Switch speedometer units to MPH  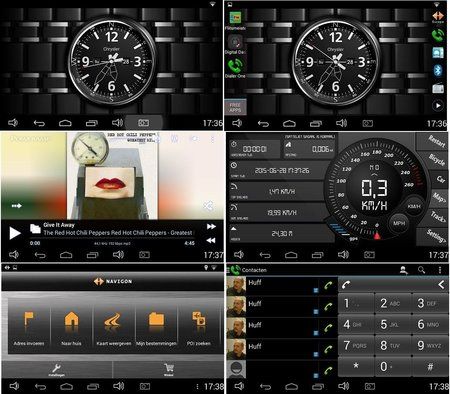click(399, 223)
